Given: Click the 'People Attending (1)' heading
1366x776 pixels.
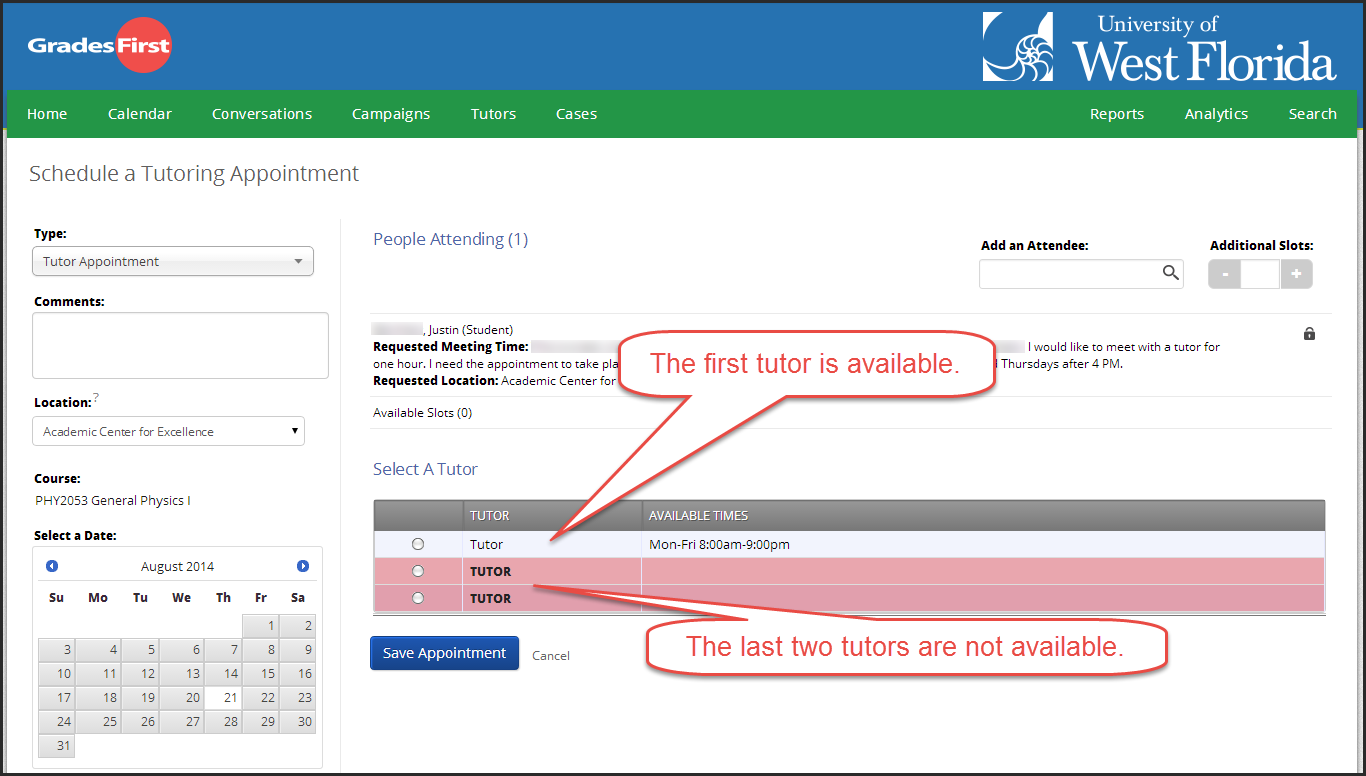Looking at the screenshot, I should tap(450, 239).
